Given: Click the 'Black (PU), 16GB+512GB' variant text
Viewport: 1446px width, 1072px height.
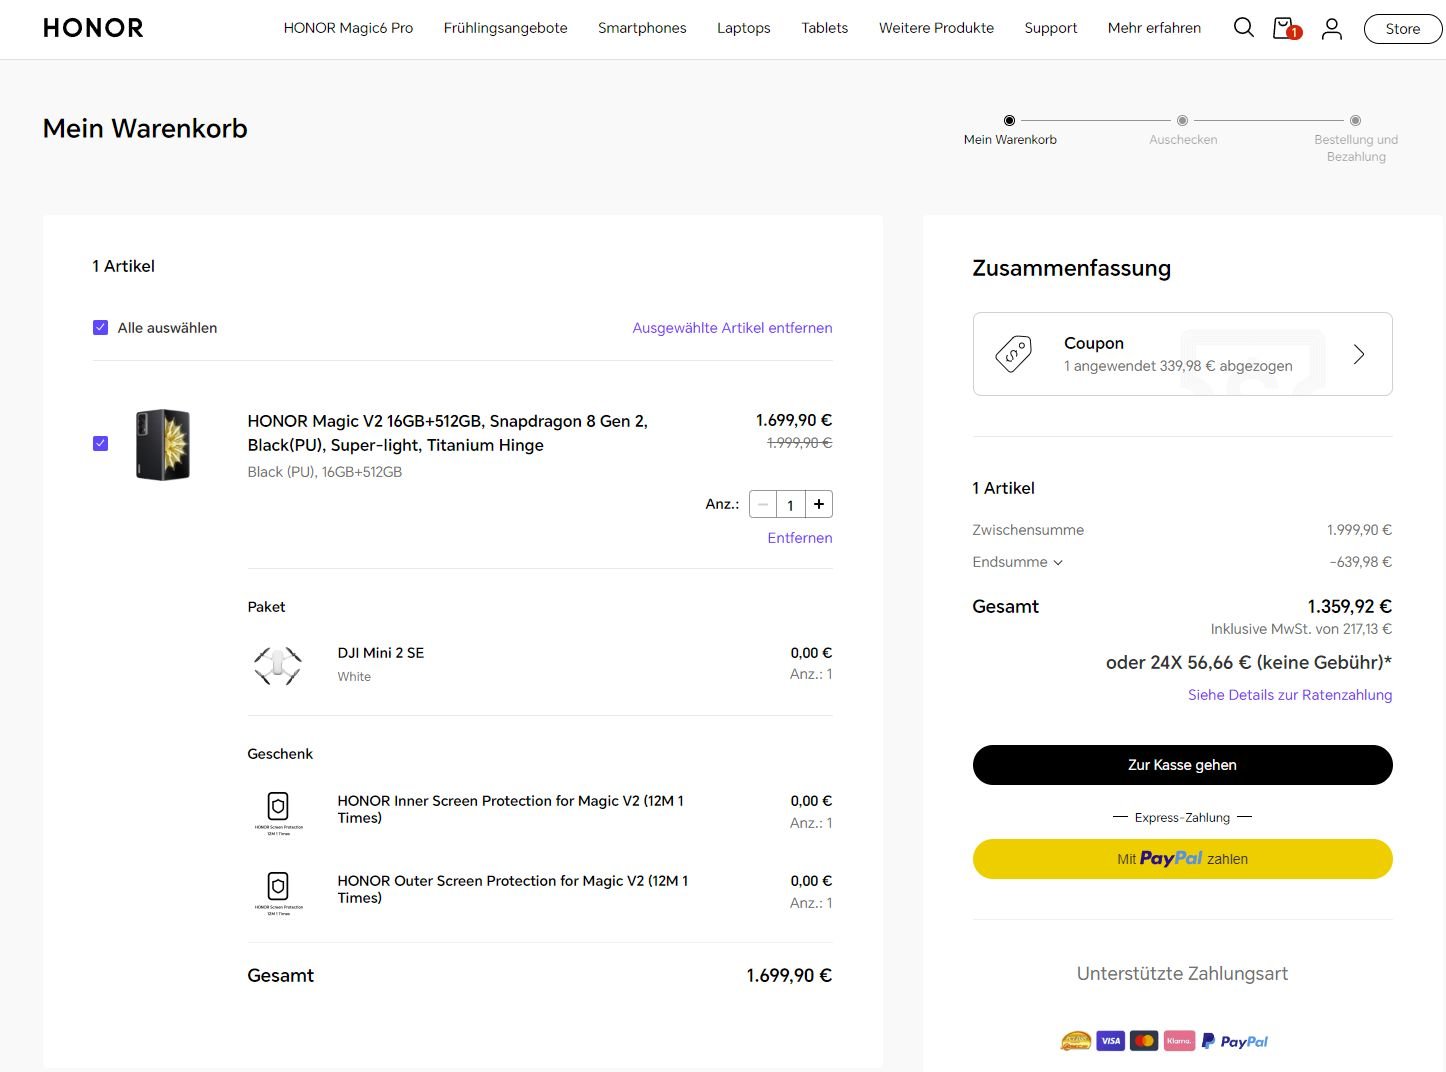Looking at the screenshot, I should (325, 472).
